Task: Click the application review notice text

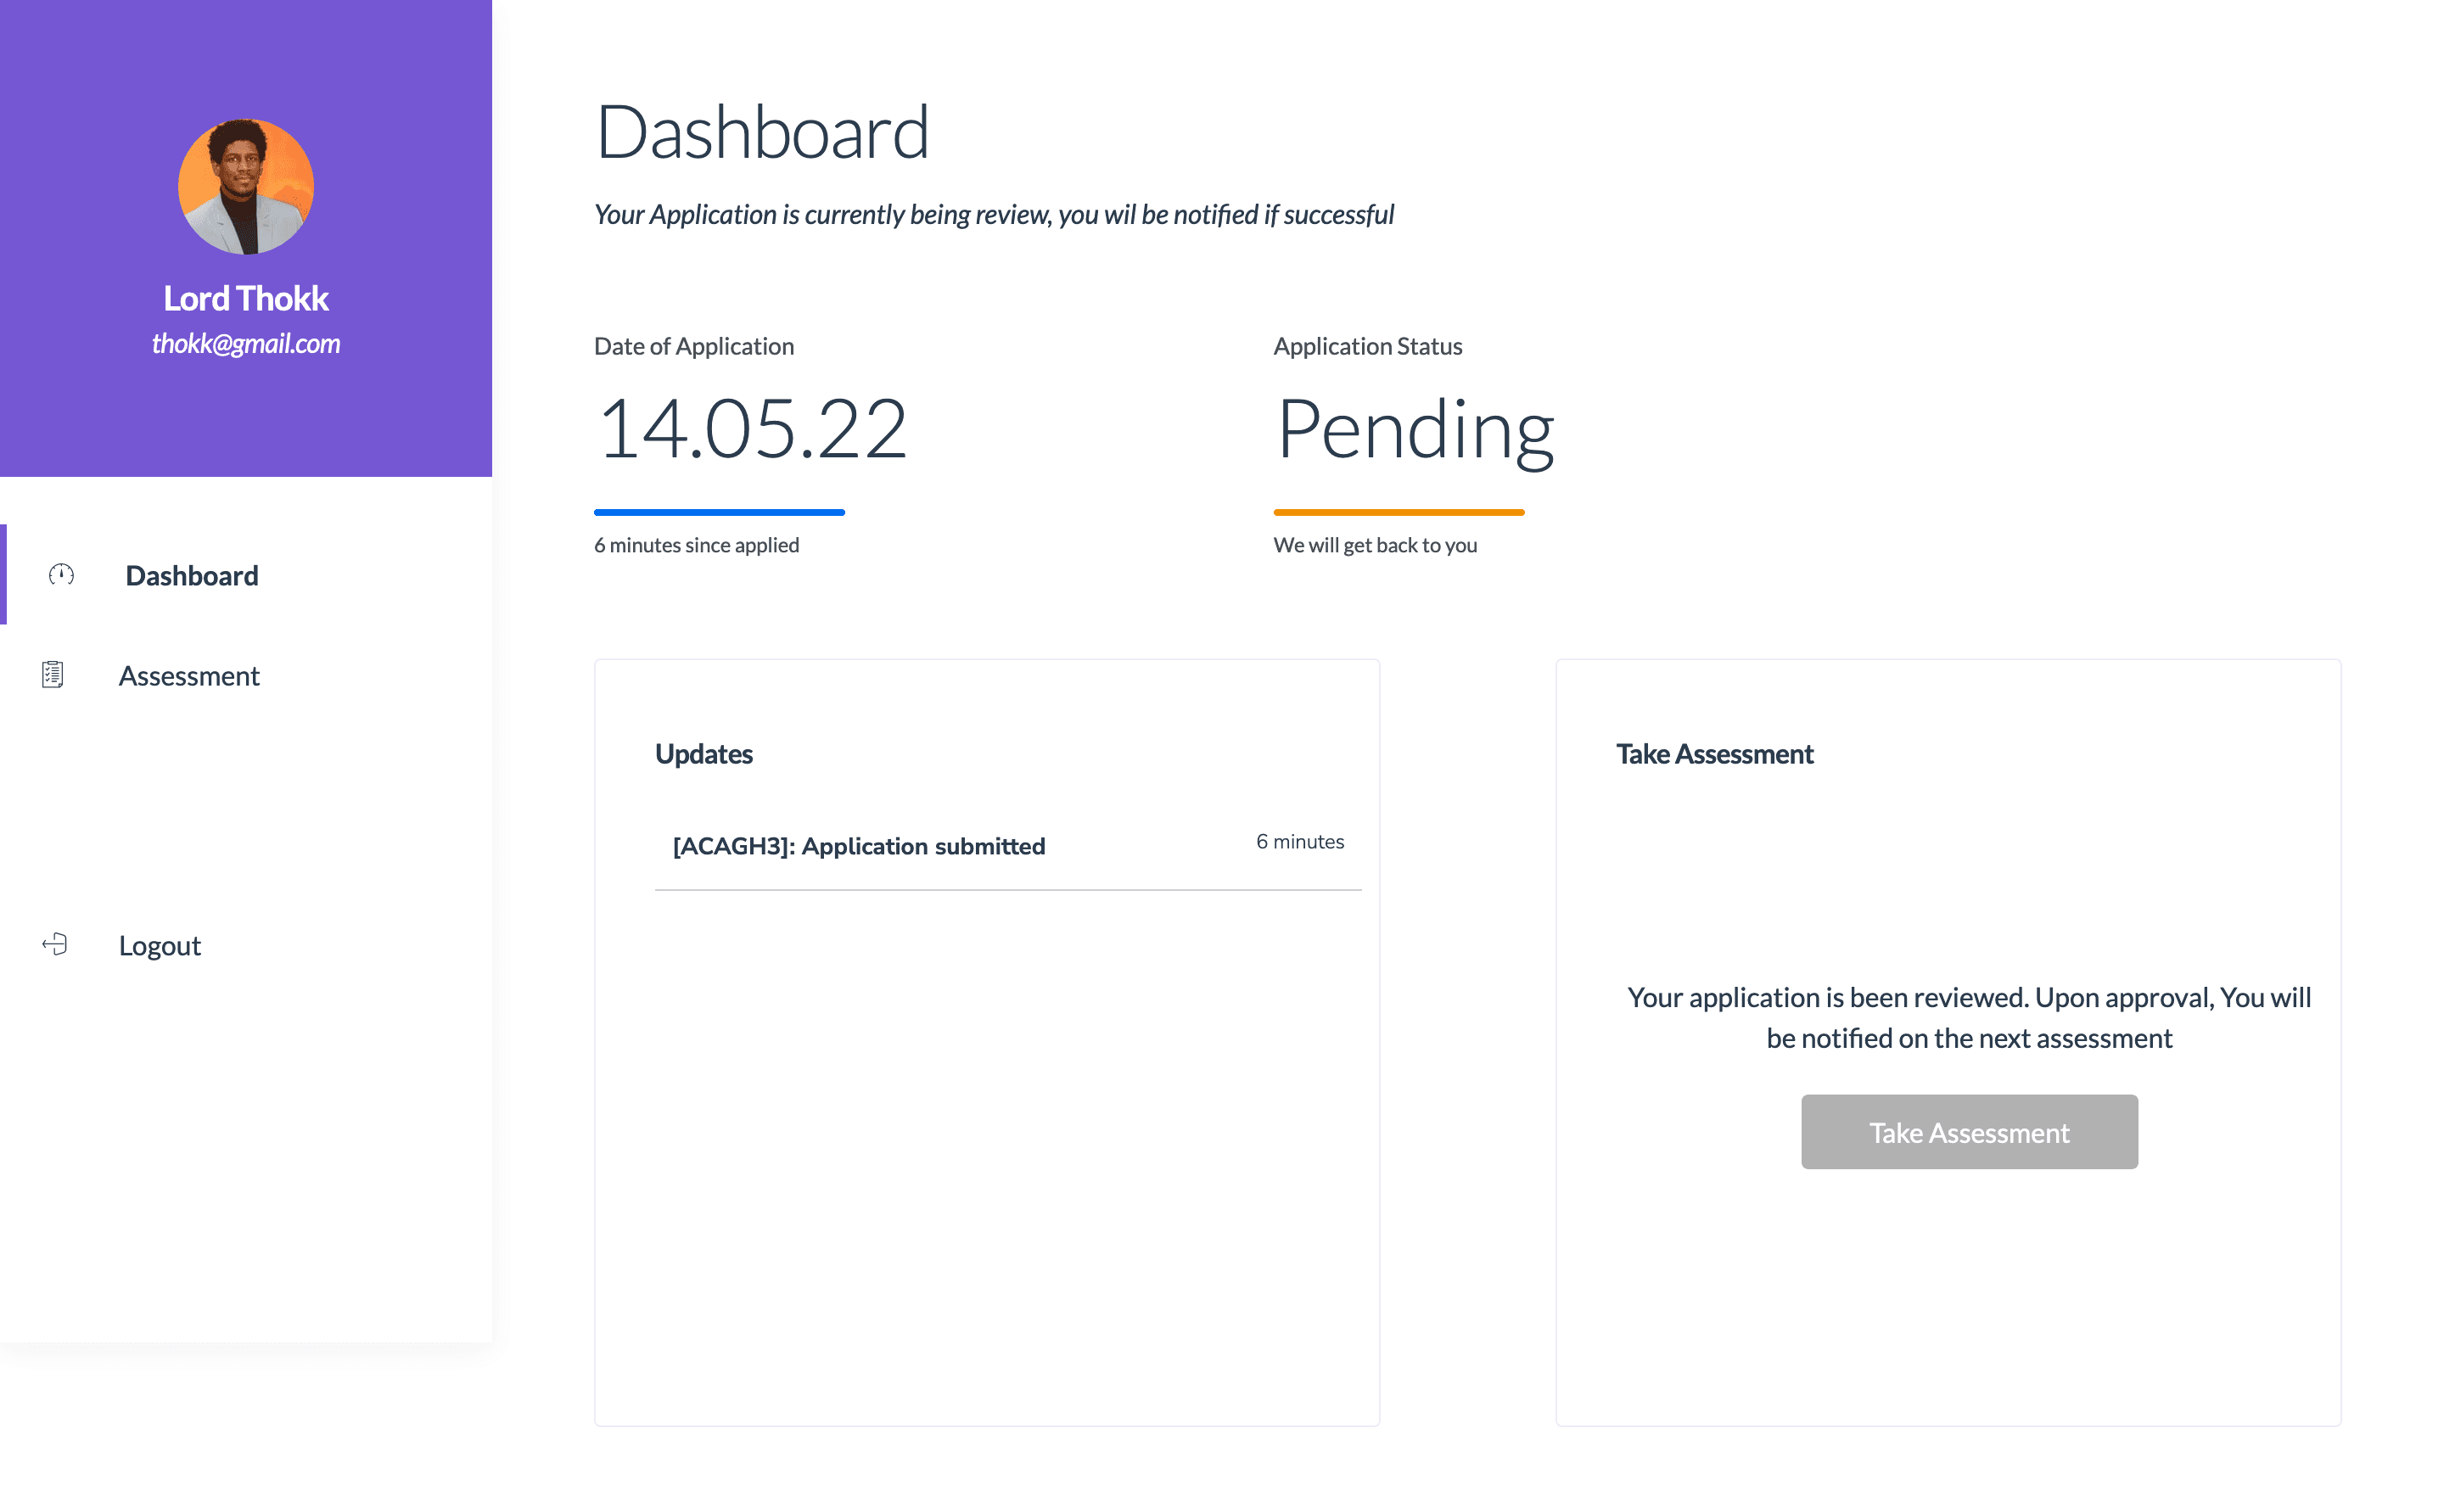Action: [993, 214]
